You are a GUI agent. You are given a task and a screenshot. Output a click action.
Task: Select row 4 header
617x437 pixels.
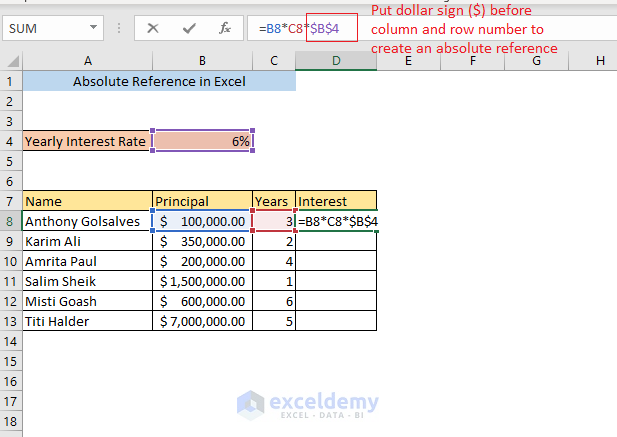pyautogui.click(x=11, y=141)
